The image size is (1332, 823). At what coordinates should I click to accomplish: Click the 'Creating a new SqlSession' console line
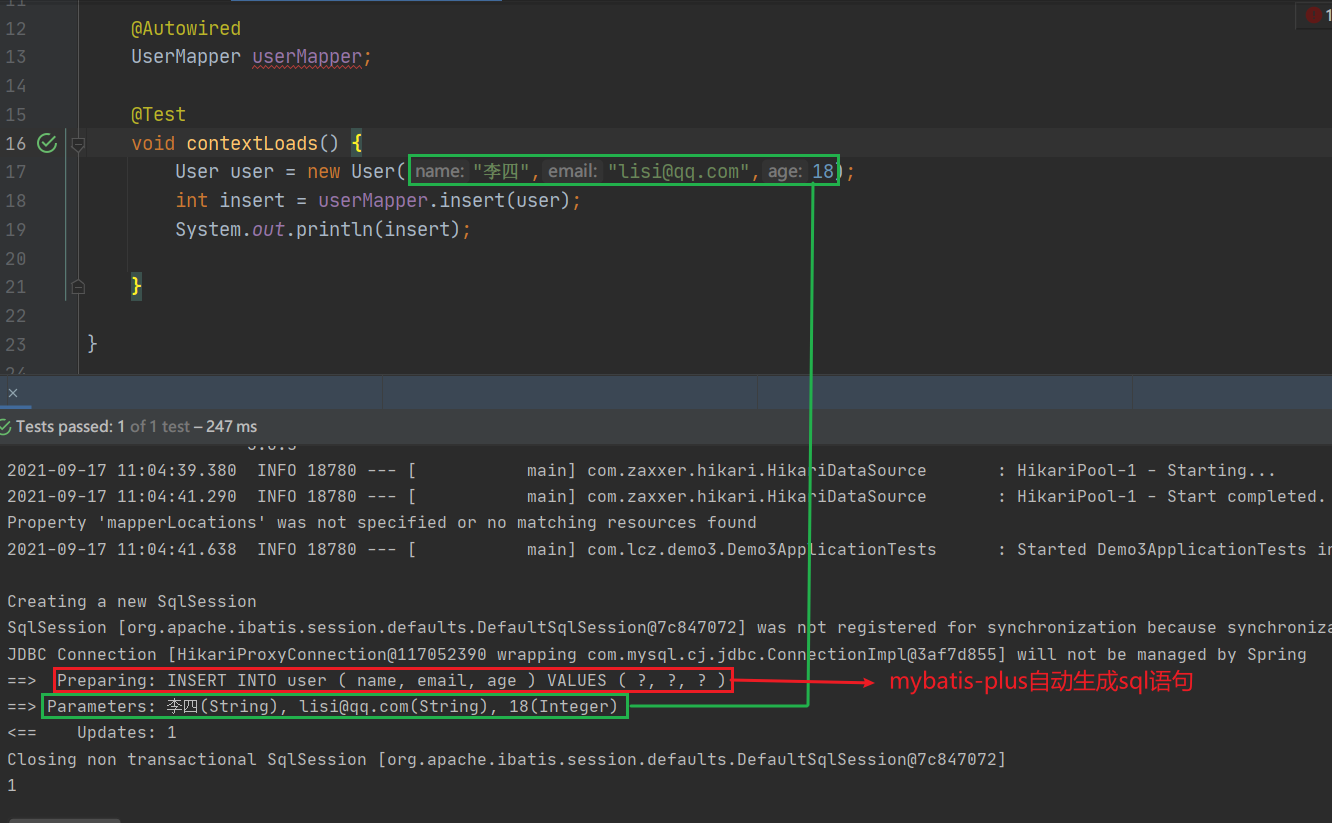tap(132, 602)
